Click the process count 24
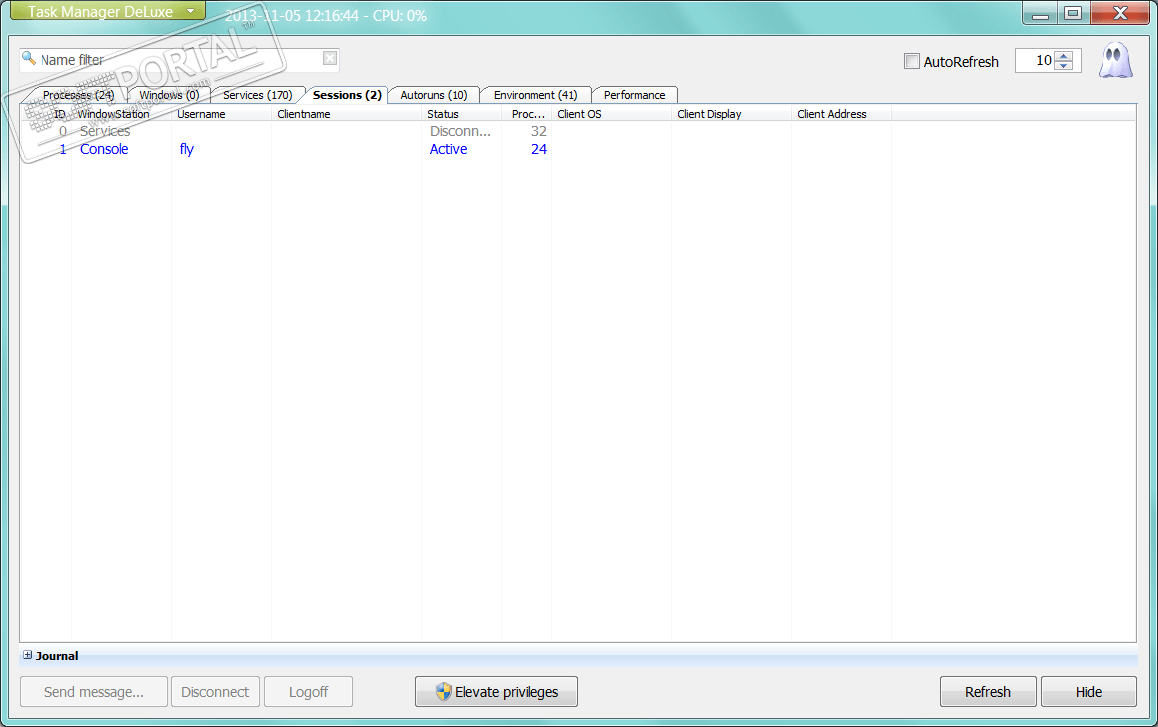The height and width of the screenshot is (727, 1158). 539,149
